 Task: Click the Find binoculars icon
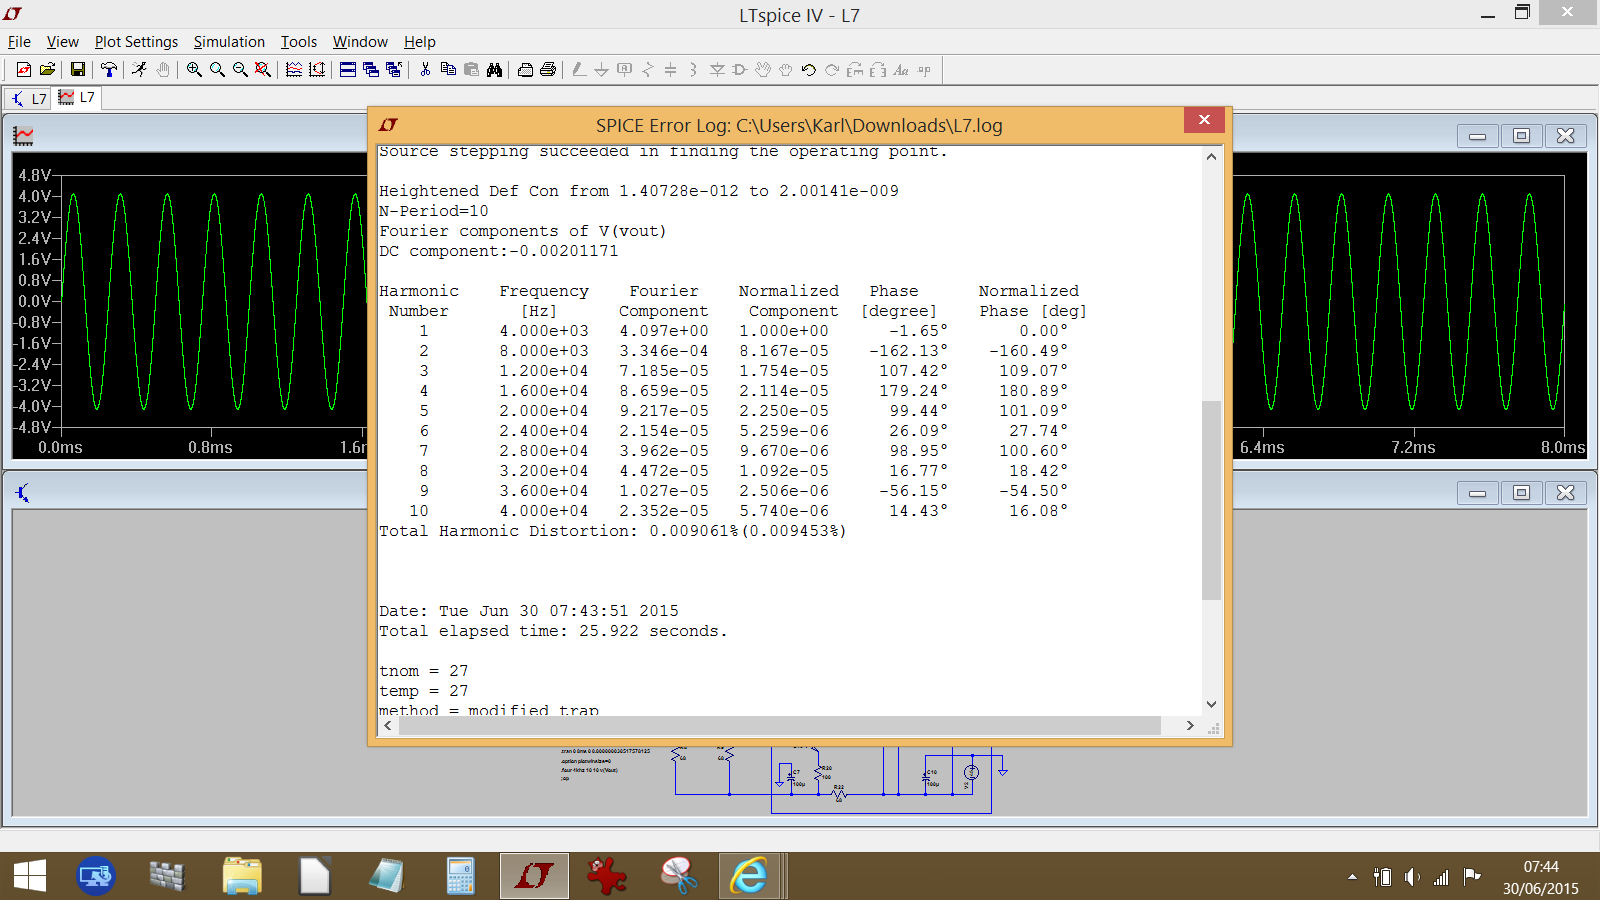coord(494,70)
